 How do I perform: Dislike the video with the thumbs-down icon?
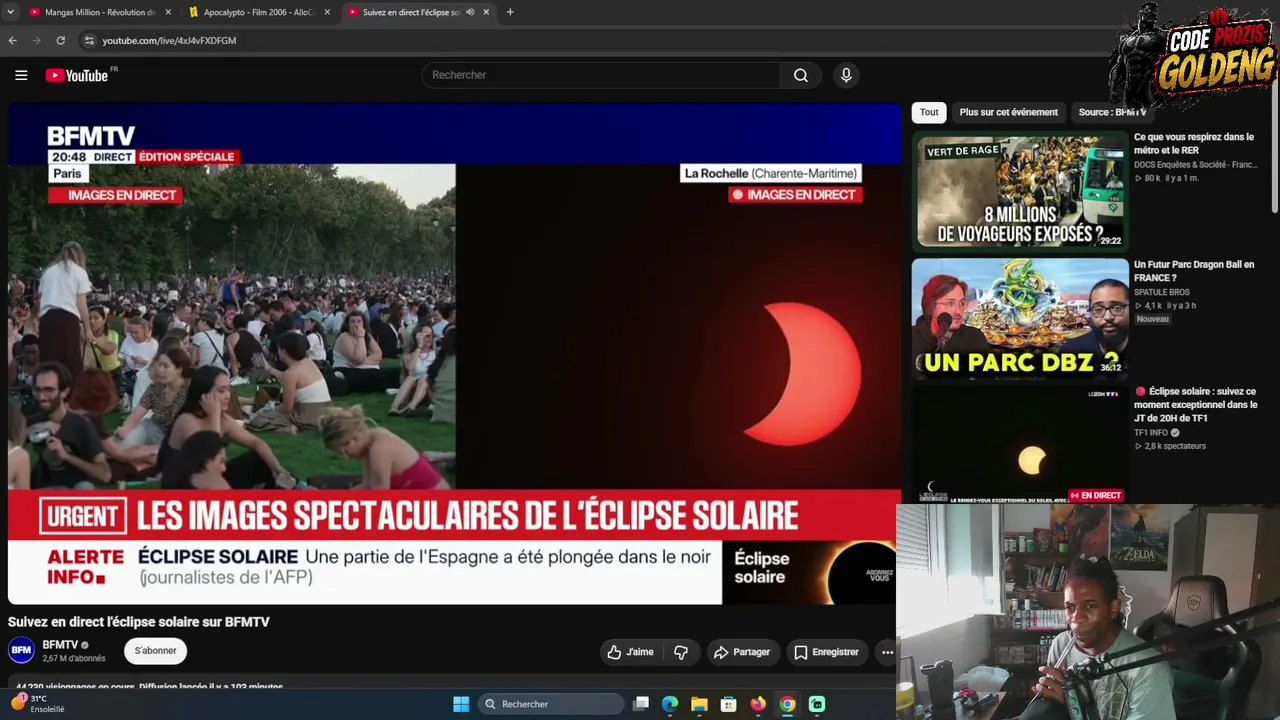click(x=681, y=652)
